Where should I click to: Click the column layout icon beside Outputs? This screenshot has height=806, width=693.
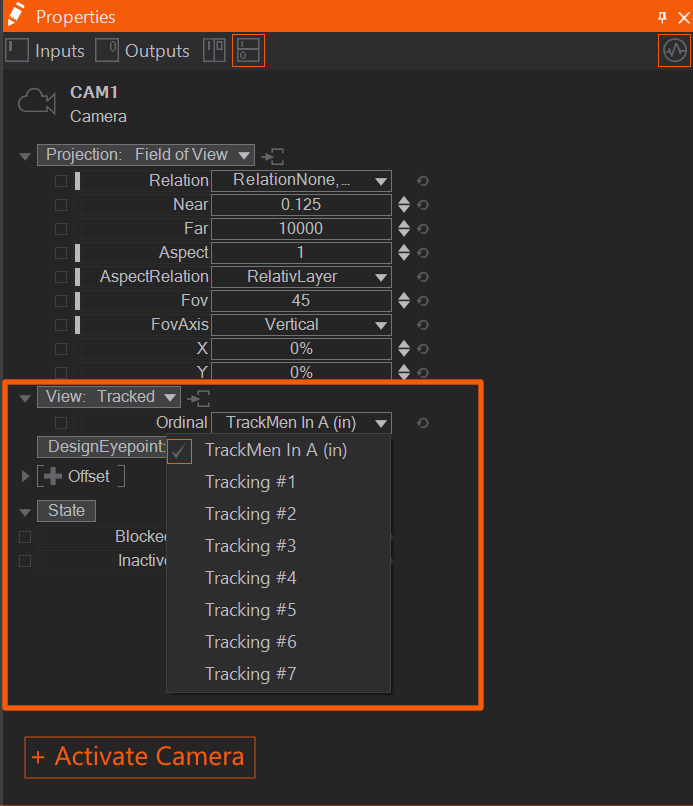[x=214, y=51]
